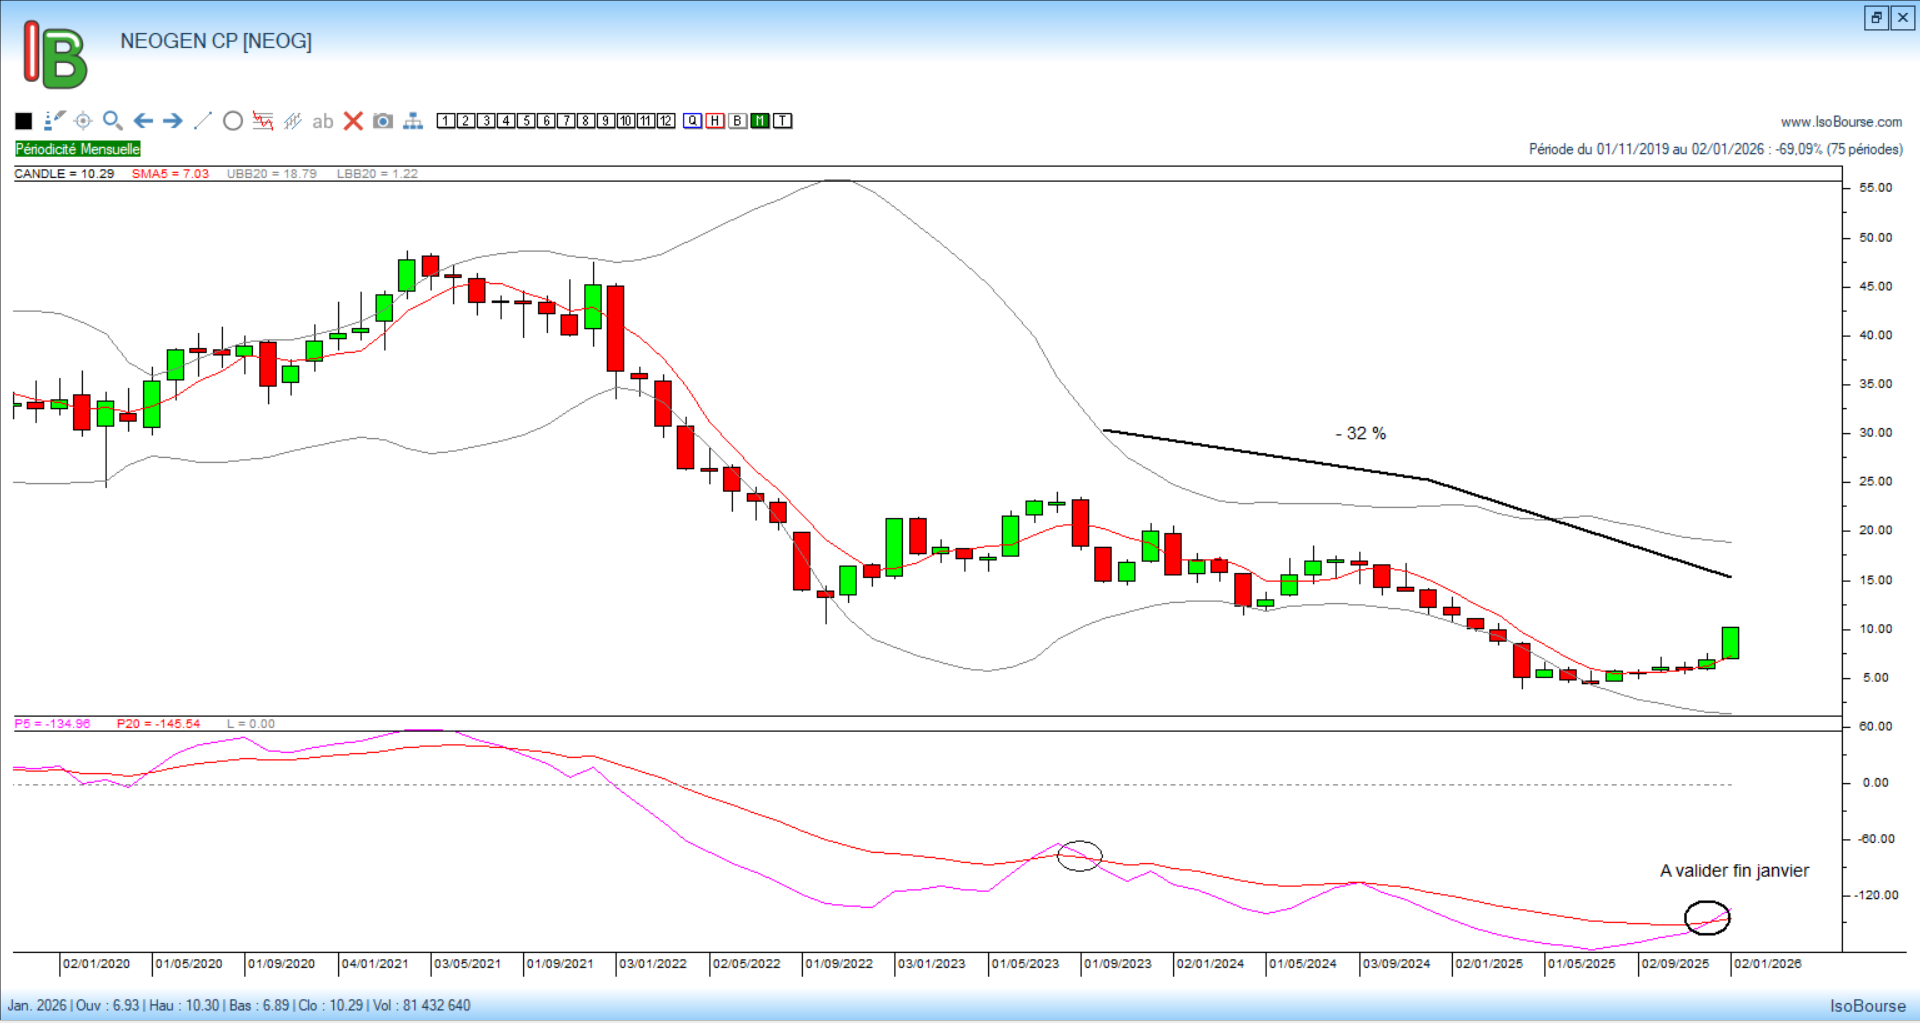
Task: Switch to the M monthly period button
Action: point(760,121)
